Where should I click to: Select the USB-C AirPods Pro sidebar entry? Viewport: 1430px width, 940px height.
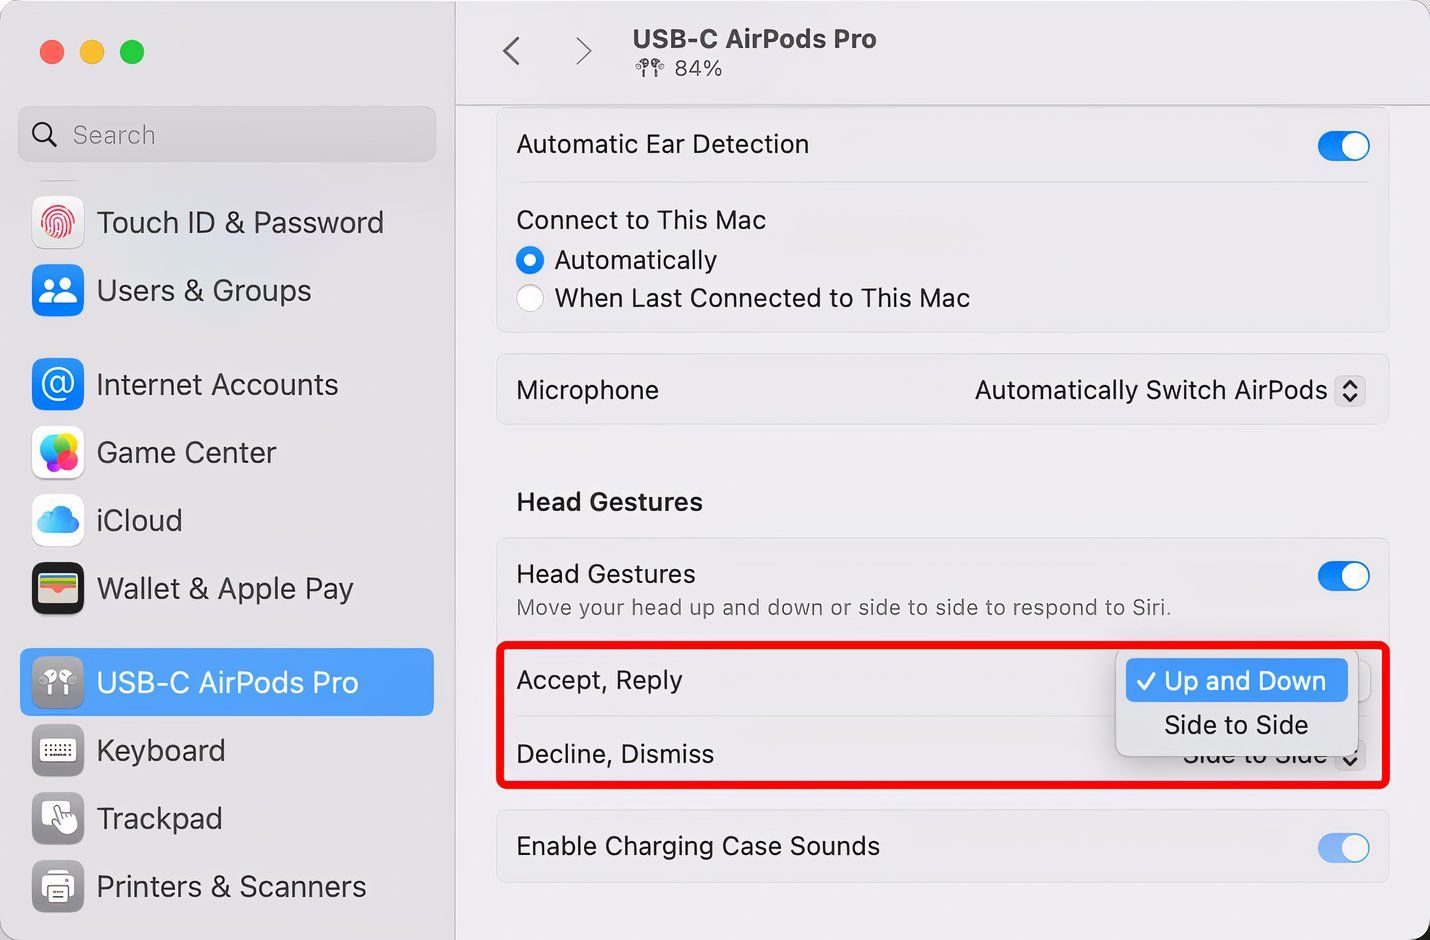click(227, 682)
